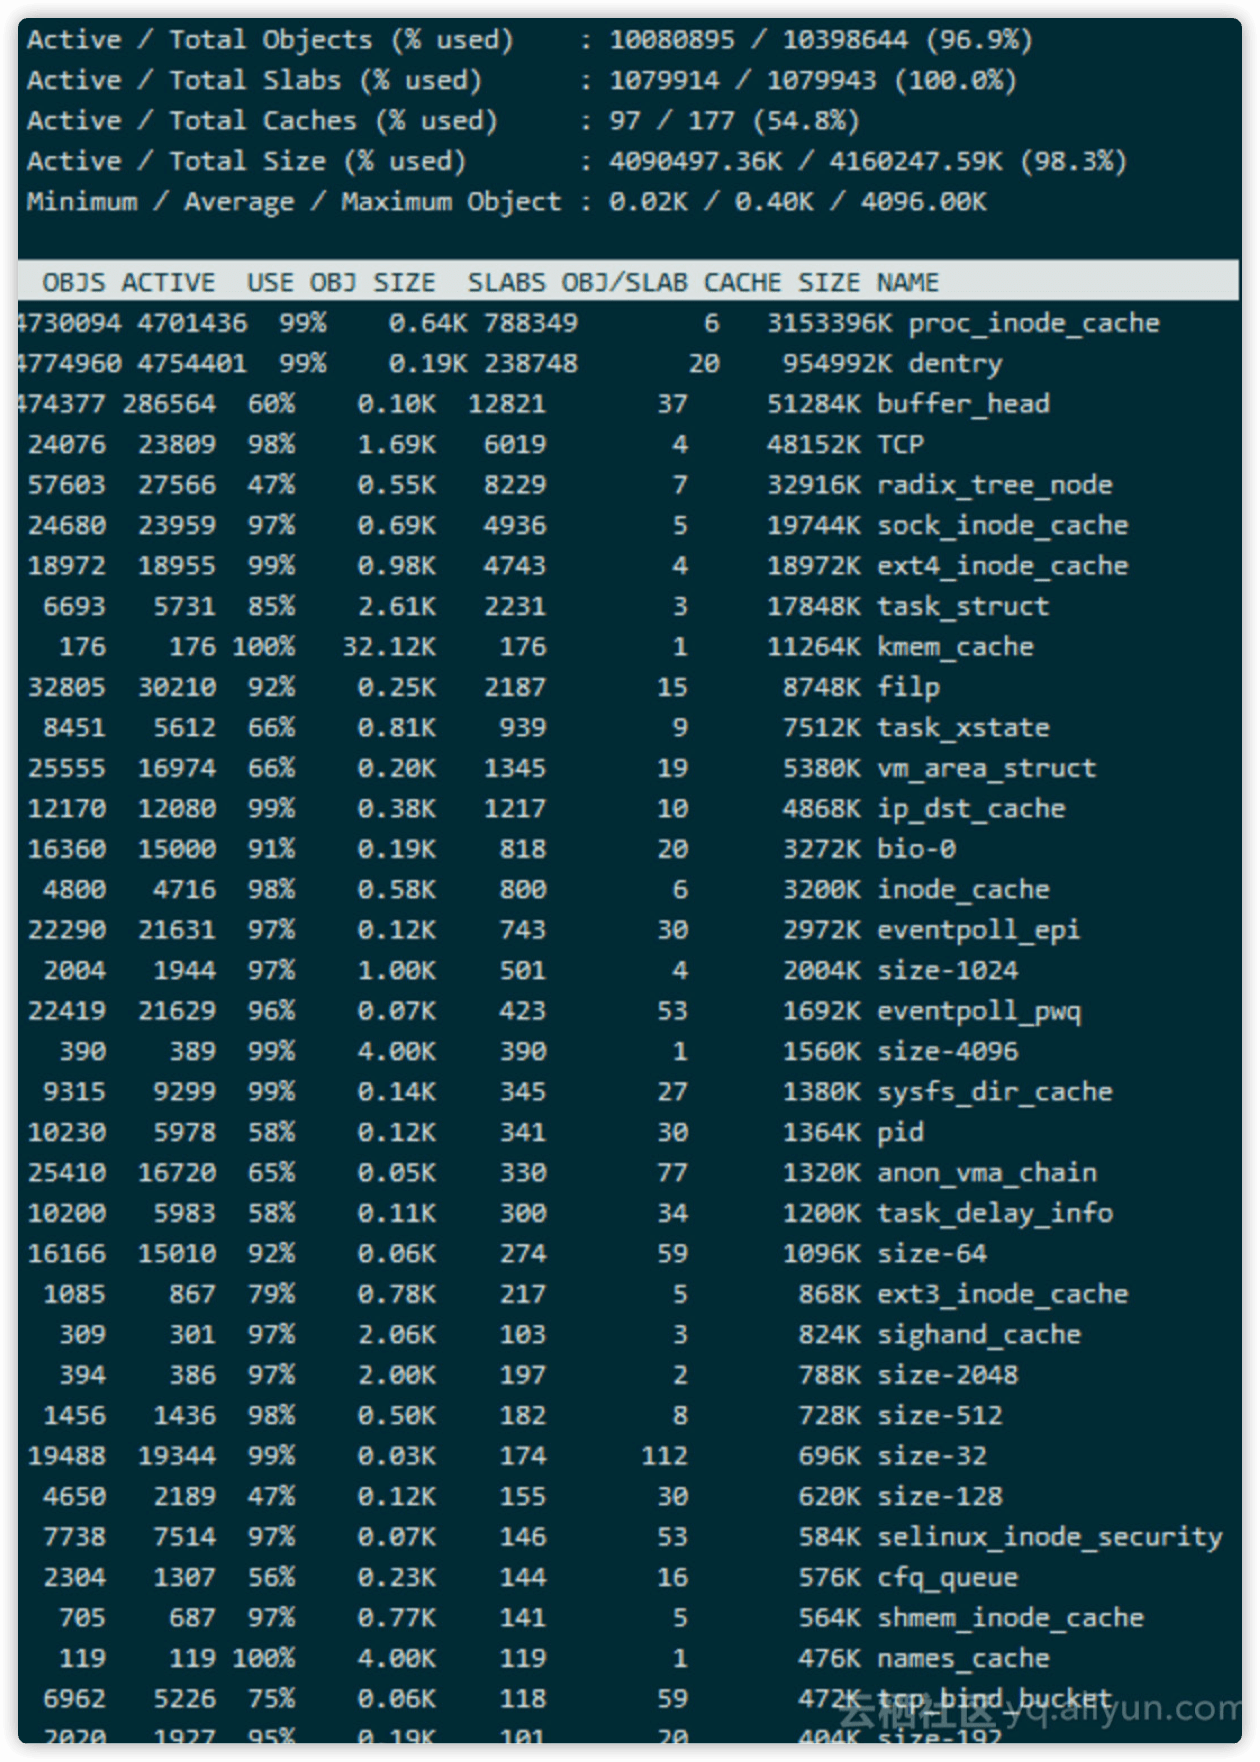
Task: Click ext3_inode_cache entry
Action: pos(1002,1295)
